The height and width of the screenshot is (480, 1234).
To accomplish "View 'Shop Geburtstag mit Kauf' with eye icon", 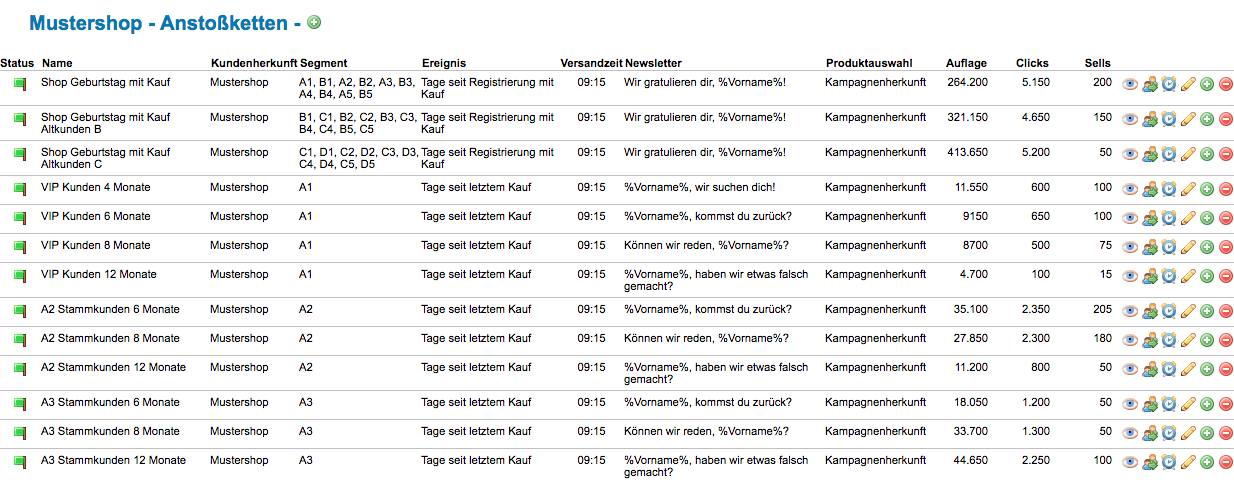I will tap(1130, 84).
